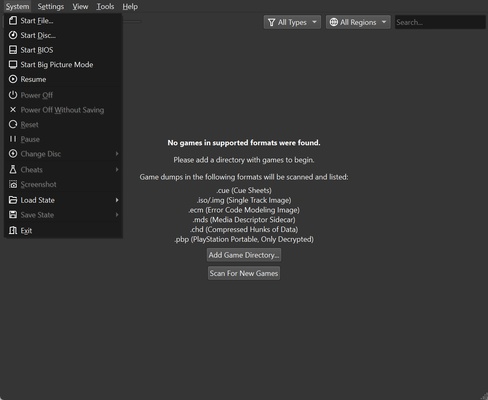
Task: Click the ".mds (Media Descriptor Sidecar)" line
Action: [244, 220]
